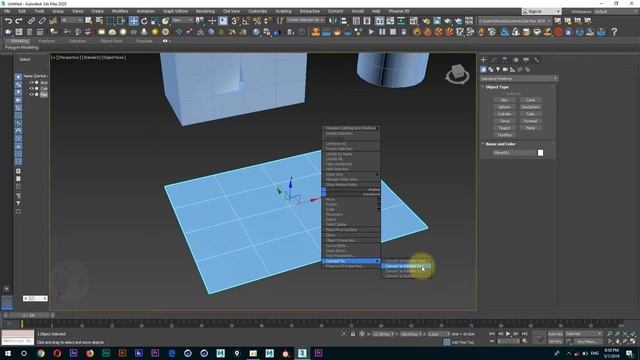
Task: Click the Phoenix FD help question mark
Action: pyautogui.click(x=614, y=32)
